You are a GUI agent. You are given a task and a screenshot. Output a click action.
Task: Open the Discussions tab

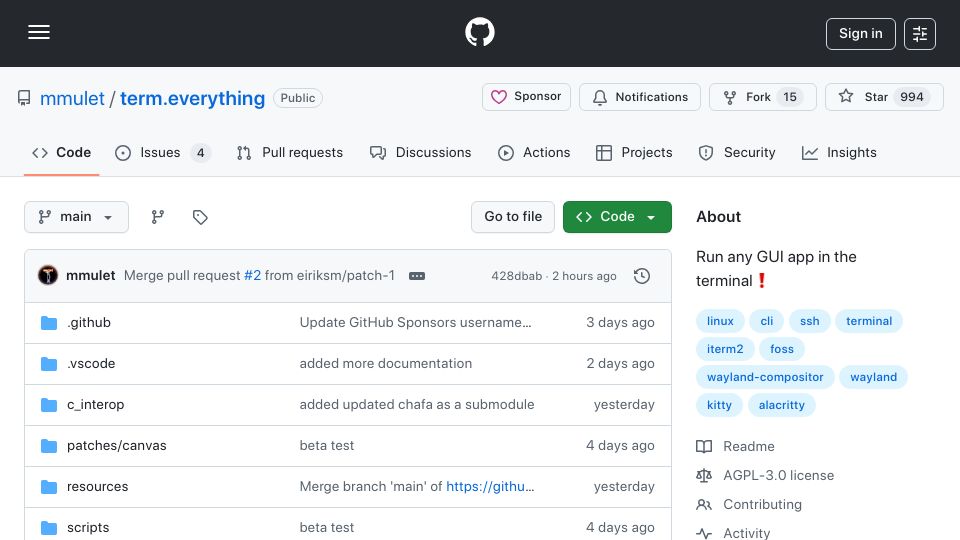(421, 152)
